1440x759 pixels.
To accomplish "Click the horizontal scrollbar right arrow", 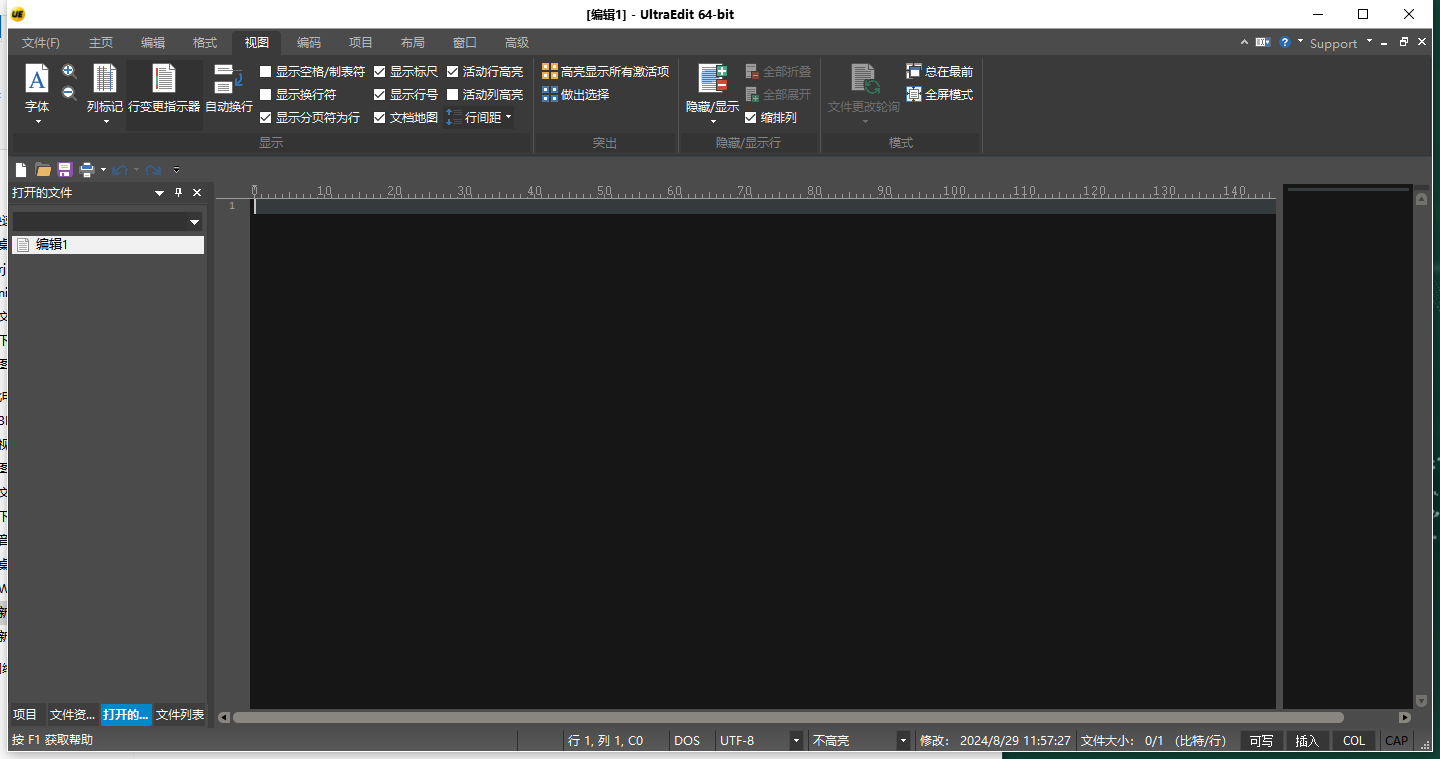I will 1404,717.
